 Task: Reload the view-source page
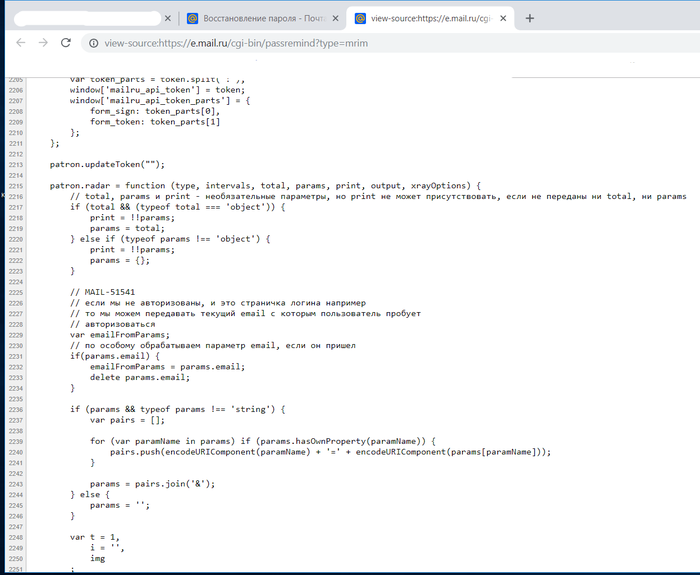tap(66, 43)
